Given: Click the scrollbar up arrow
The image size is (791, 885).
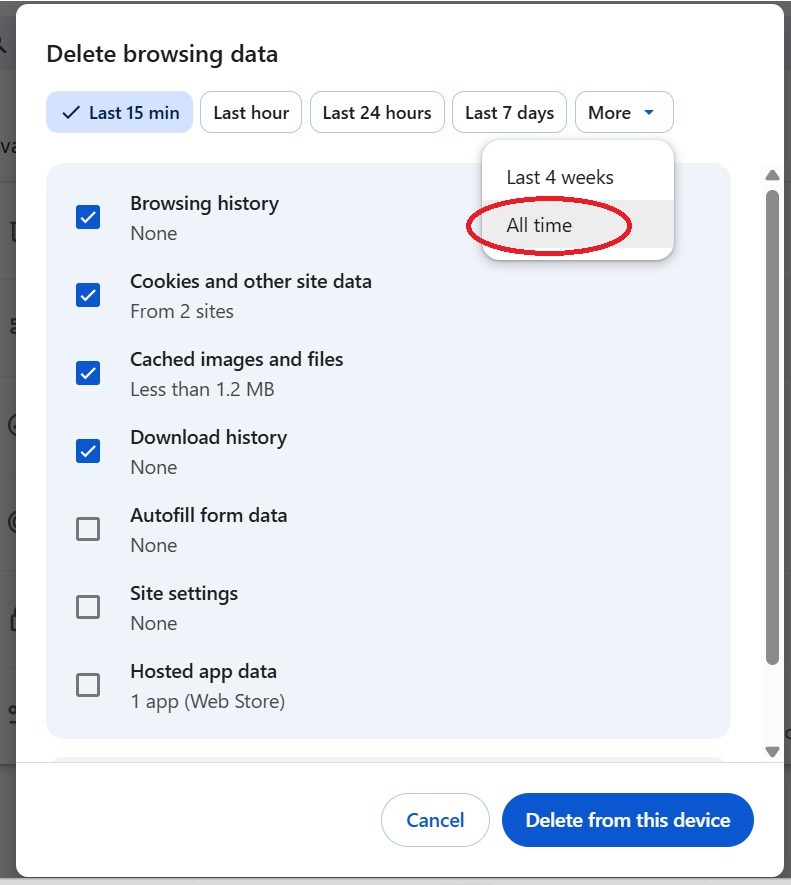Looking at the screenshot, I should (x=772, y=175).
